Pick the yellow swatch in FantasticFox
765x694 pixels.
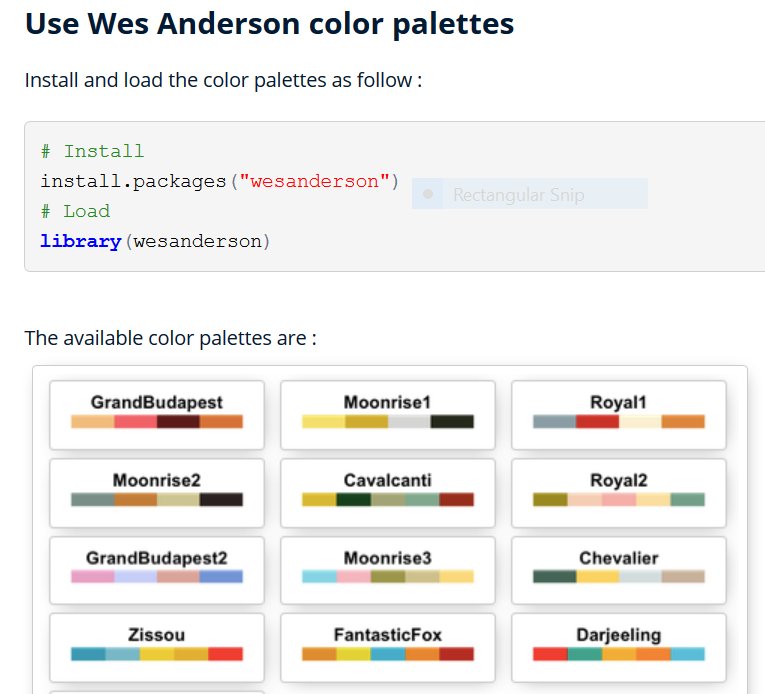click(354, 654)
